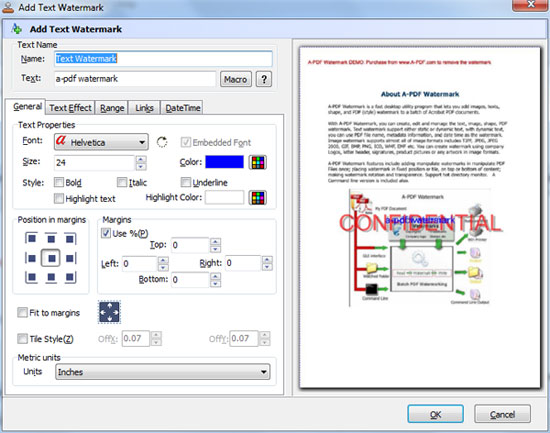The width and height of the screenshot is (550, 433).
Task: Decrease Top margin with down arrow
Action: tap(215, 249)
